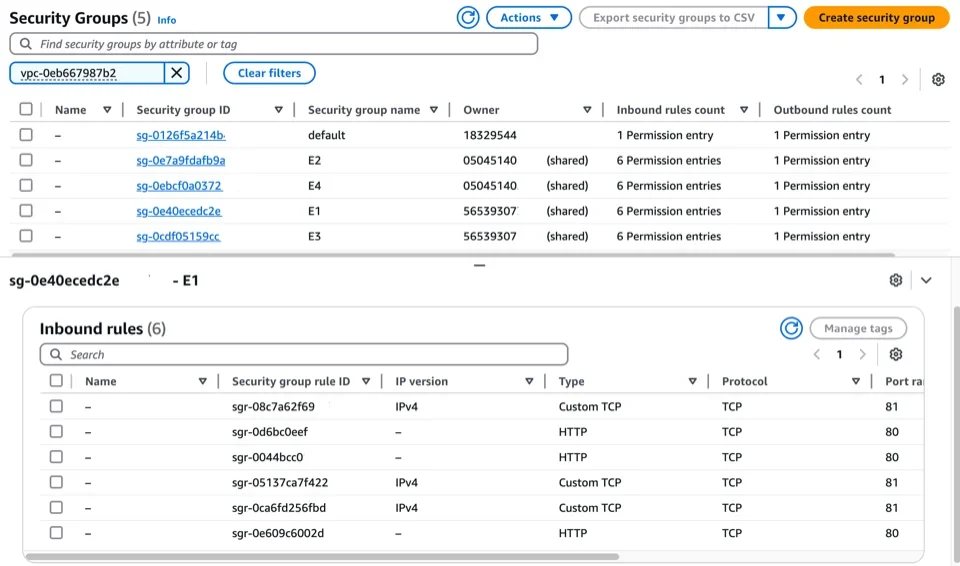Check inbound rule sgr-08c7a62f69 checkbox
This screenshot has width=960, height=566.
pyautogui.click(x=56, y=407)
